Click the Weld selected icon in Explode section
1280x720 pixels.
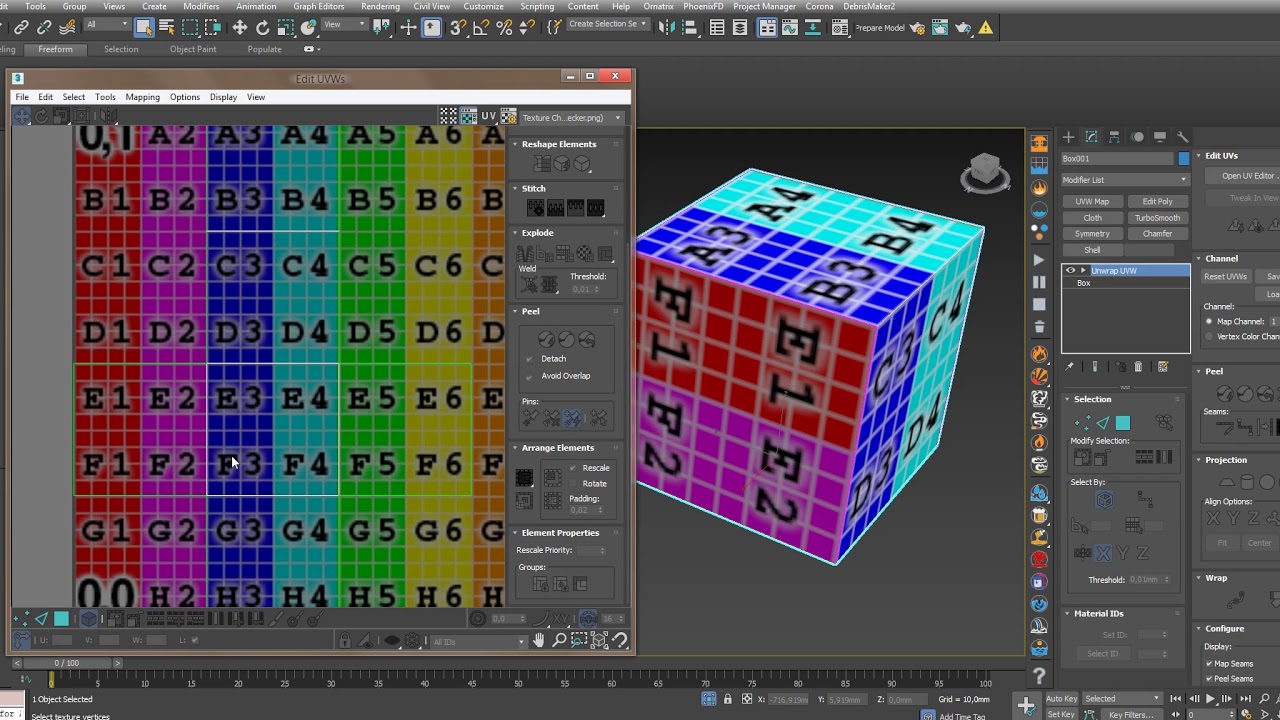(x=549, y=285)
